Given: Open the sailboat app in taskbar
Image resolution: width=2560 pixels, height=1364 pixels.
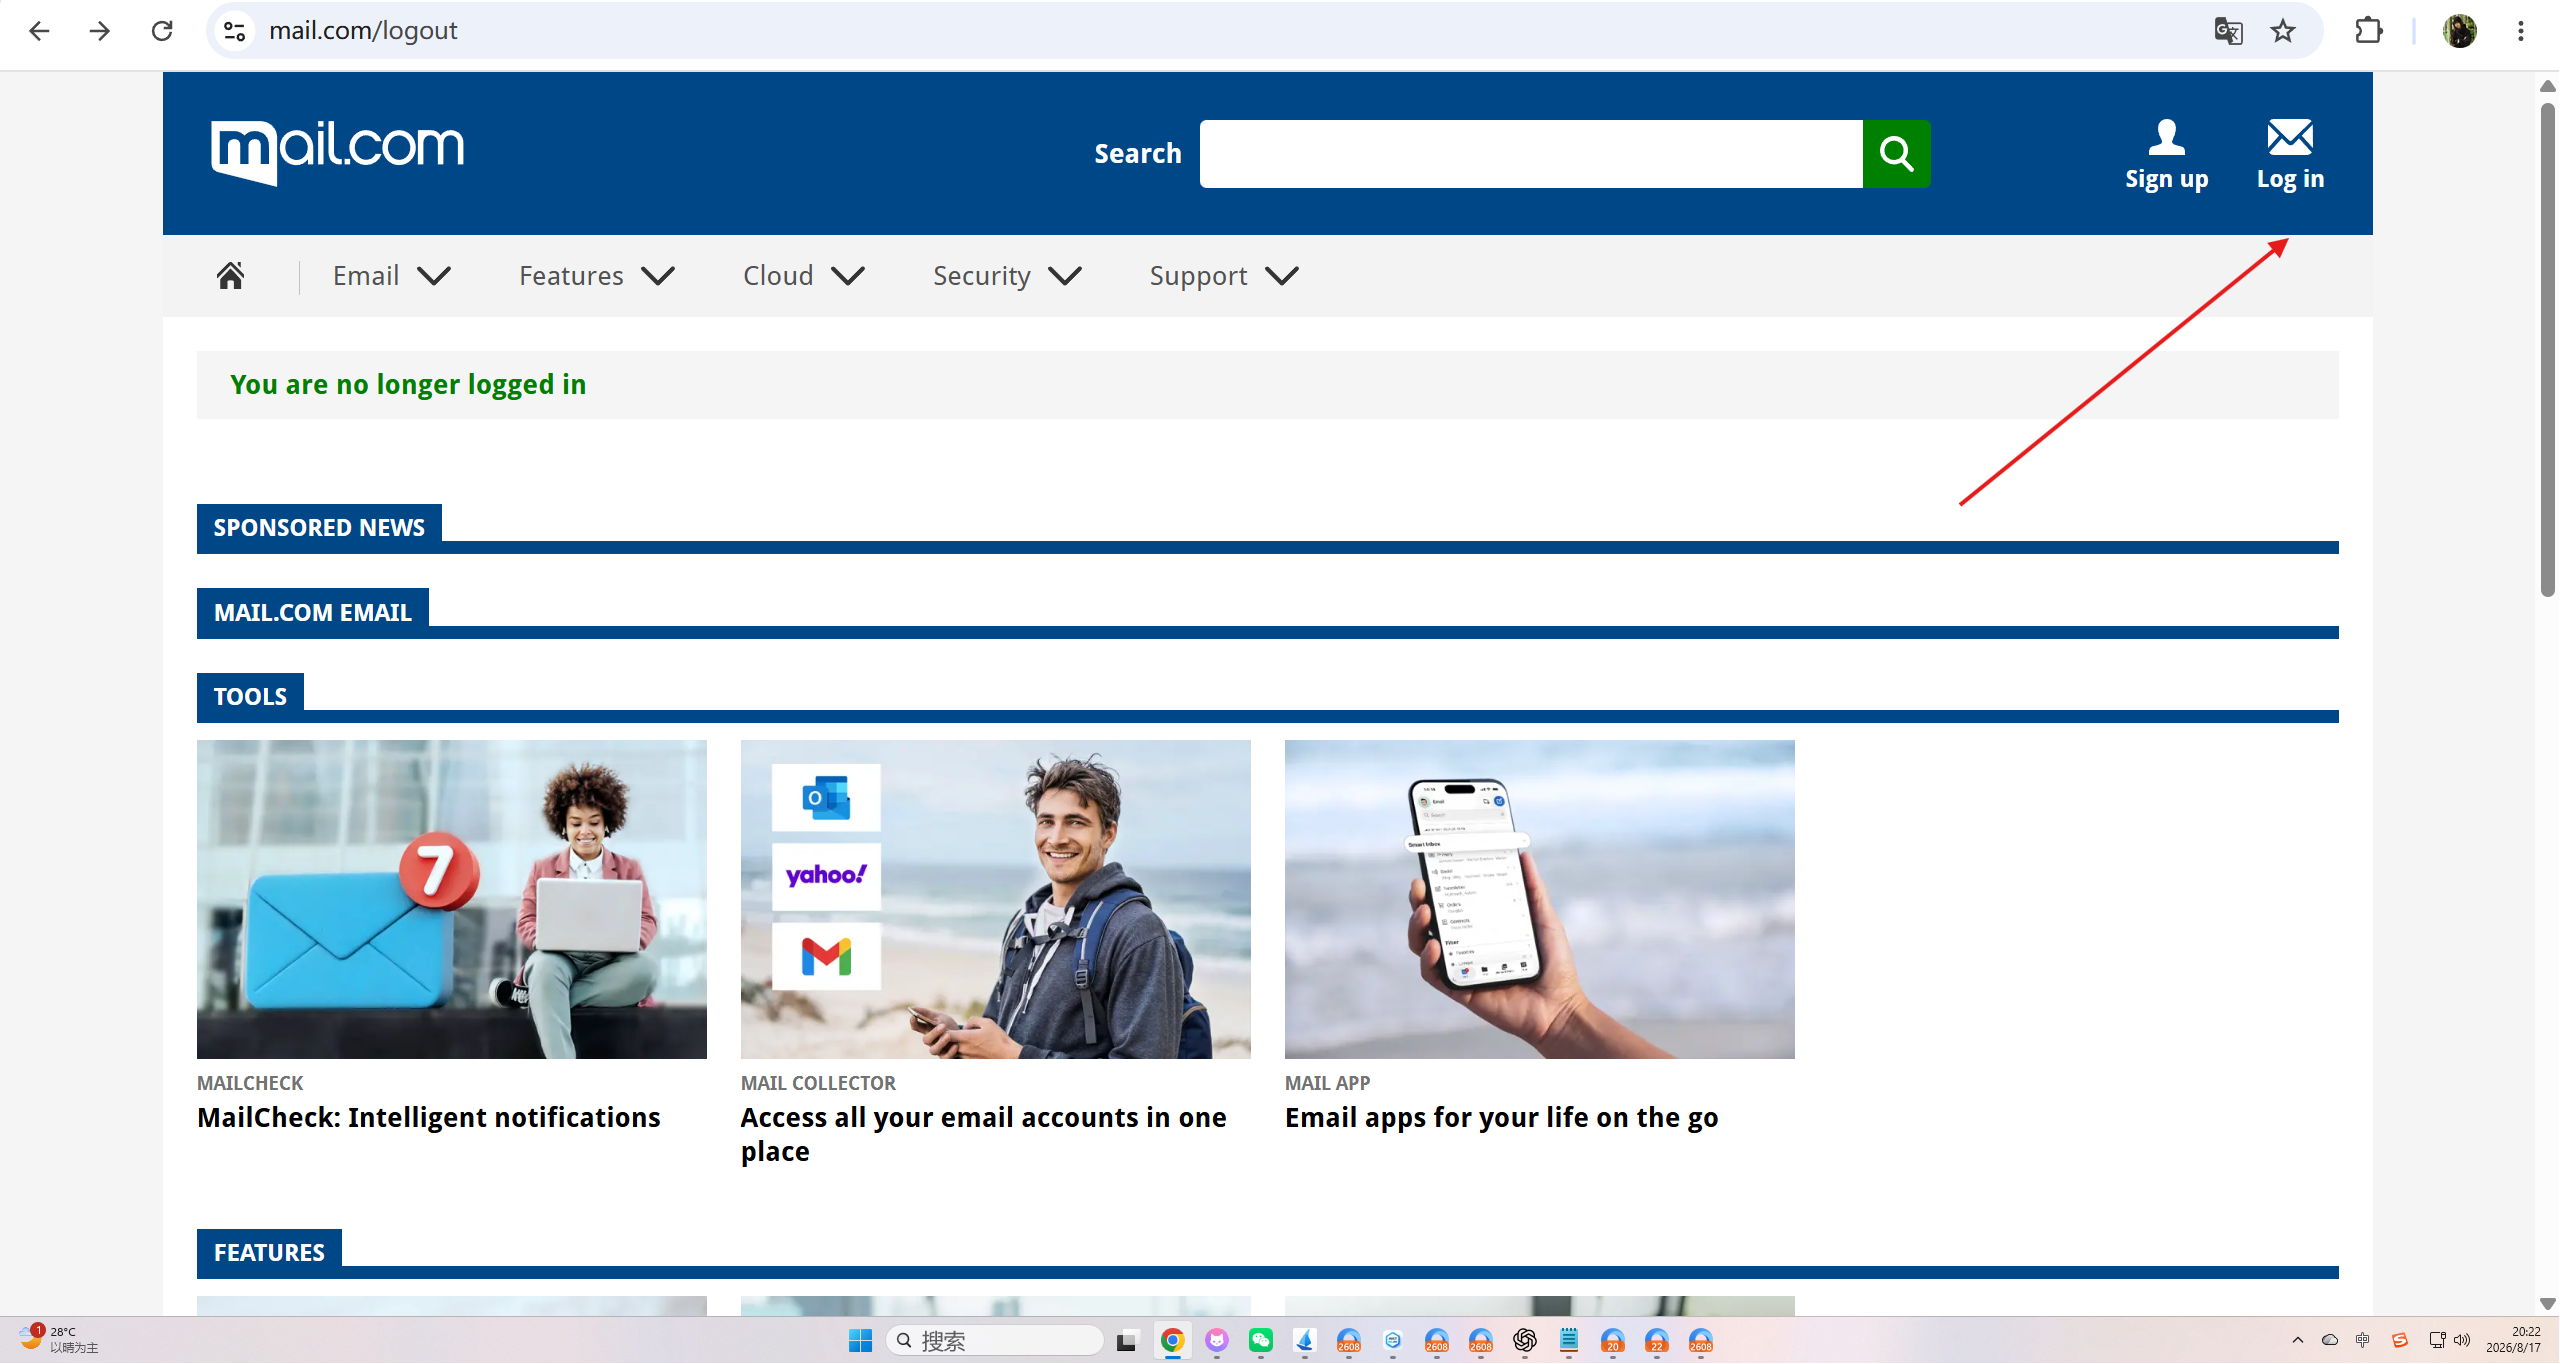Looking at the screenshot, I should click(1304, 1341).
